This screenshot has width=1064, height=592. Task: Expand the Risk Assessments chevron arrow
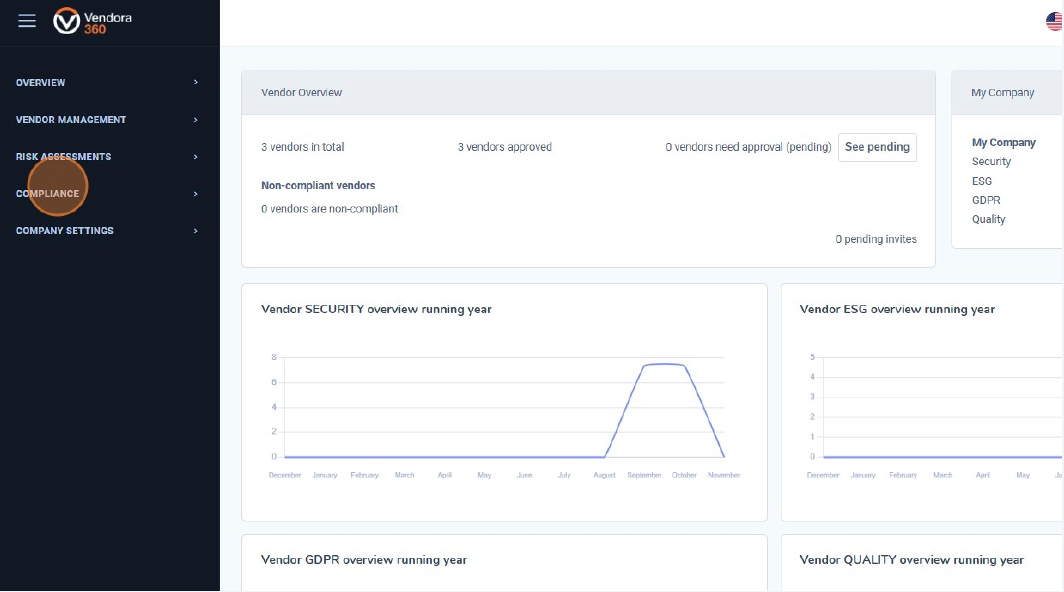coord(196,157)
